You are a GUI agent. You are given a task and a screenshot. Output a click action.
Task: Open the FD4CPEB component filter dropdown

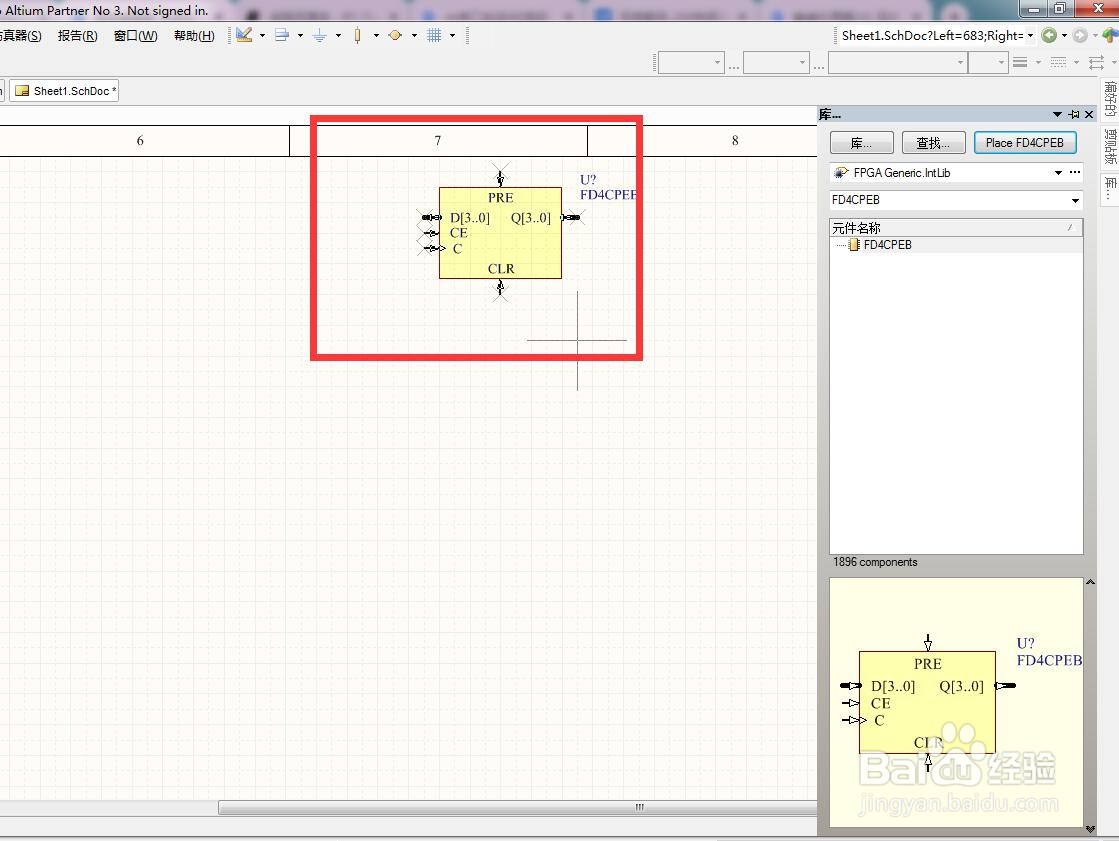click(x=1075, y=201)
